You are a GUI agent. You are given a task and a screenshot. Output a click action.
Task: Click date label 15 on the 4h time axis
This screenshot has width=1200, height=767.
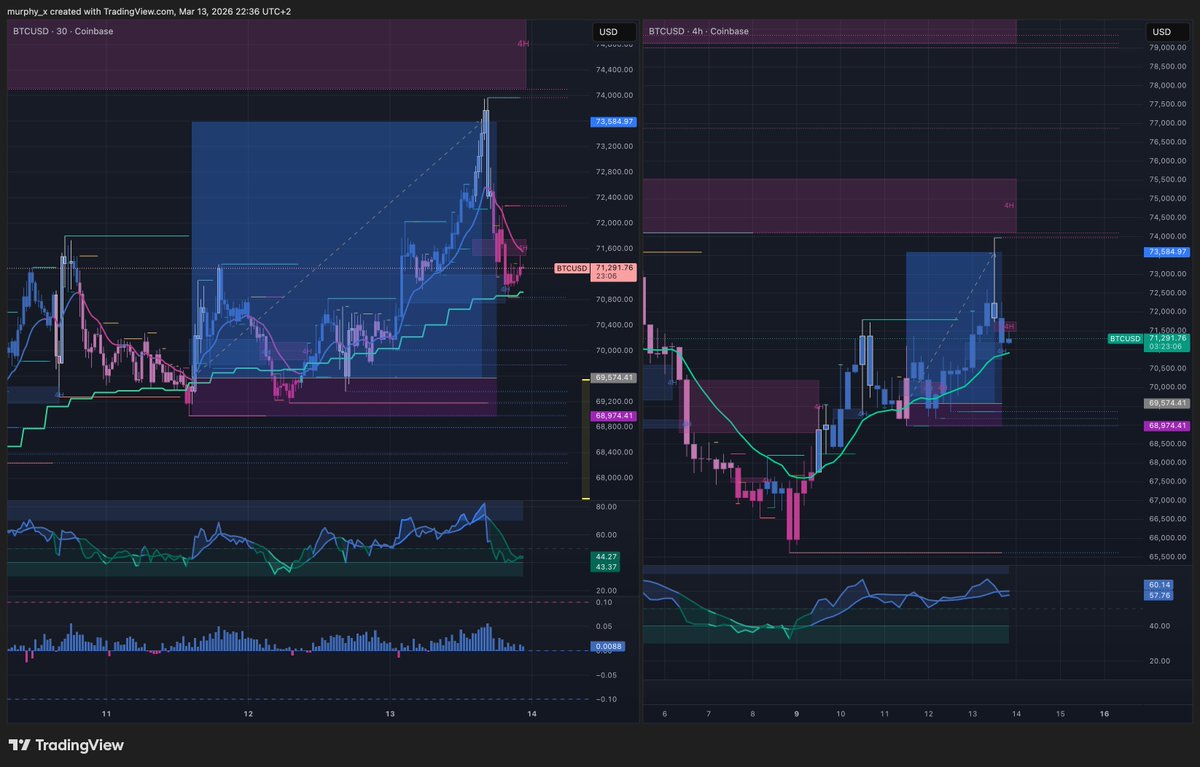[x=1060, y=714]
